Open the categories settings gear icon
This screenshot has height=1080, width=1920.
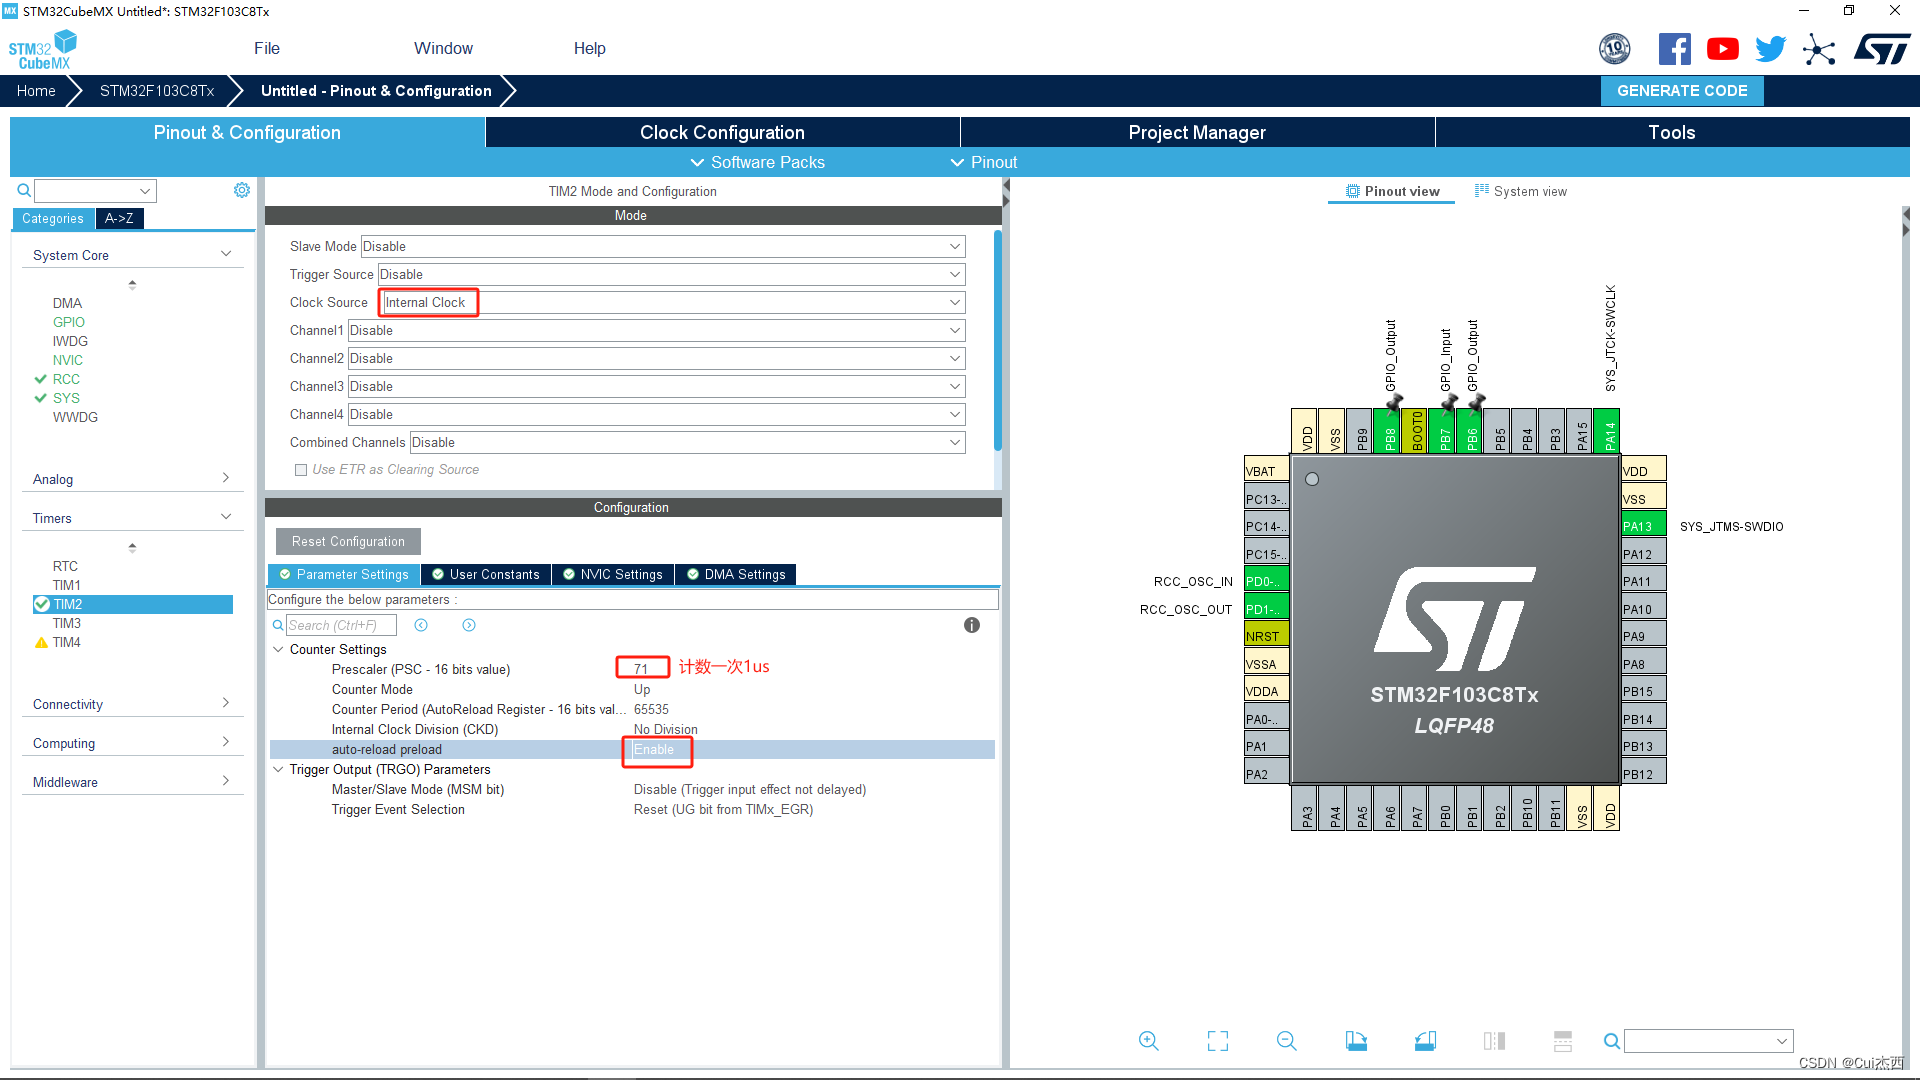(242, 190)
